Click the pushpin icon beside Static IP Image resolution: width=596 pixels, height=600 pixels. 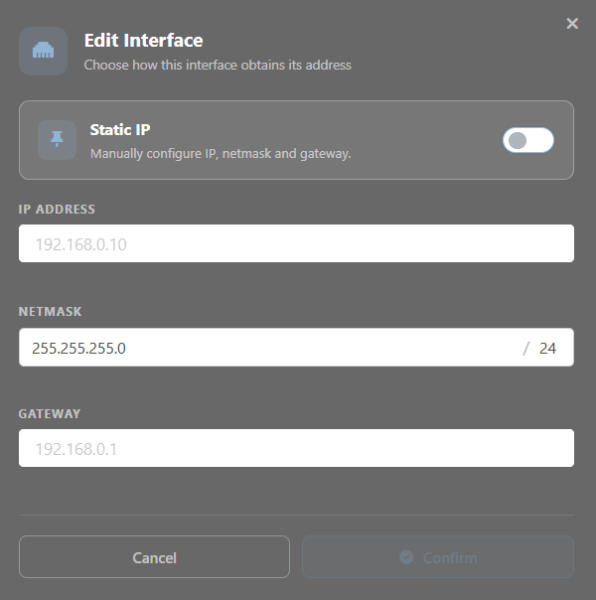pos(57,139)
